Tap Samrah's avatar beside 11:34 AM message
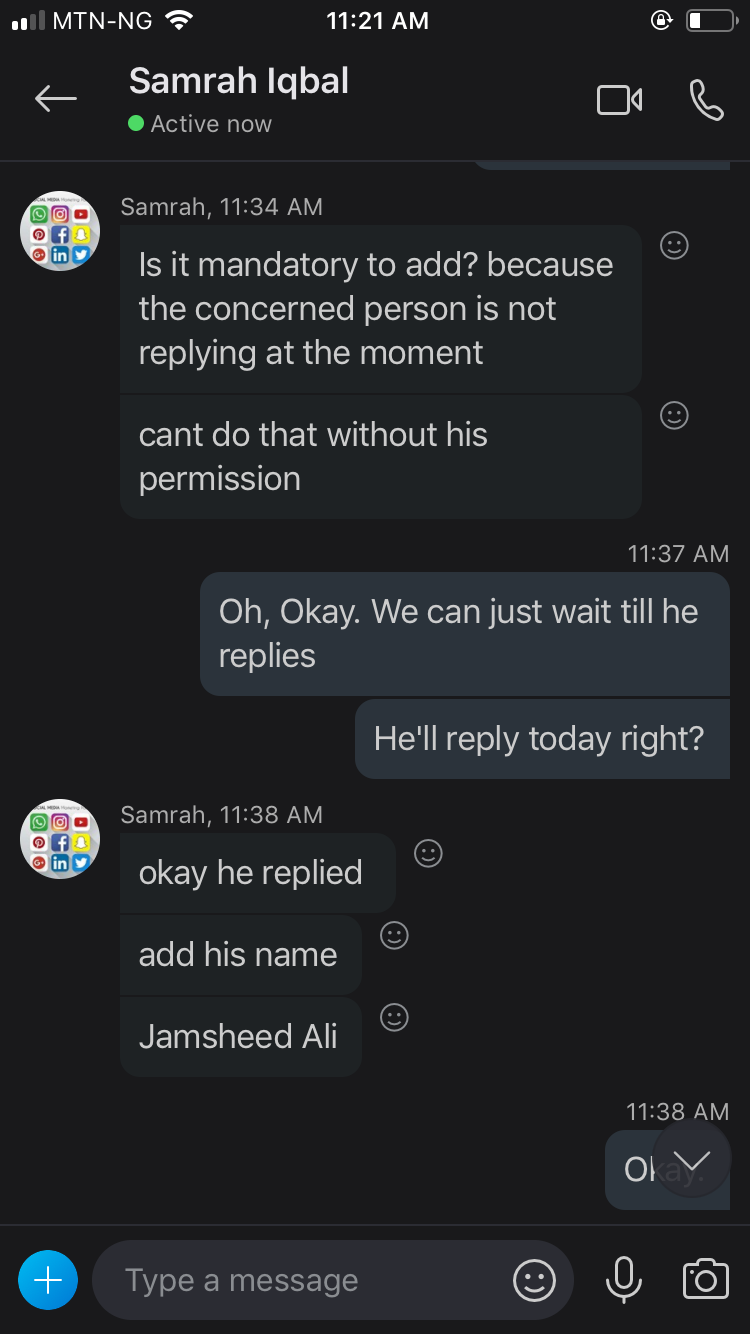750x1334 pixels. pos(60,231)
